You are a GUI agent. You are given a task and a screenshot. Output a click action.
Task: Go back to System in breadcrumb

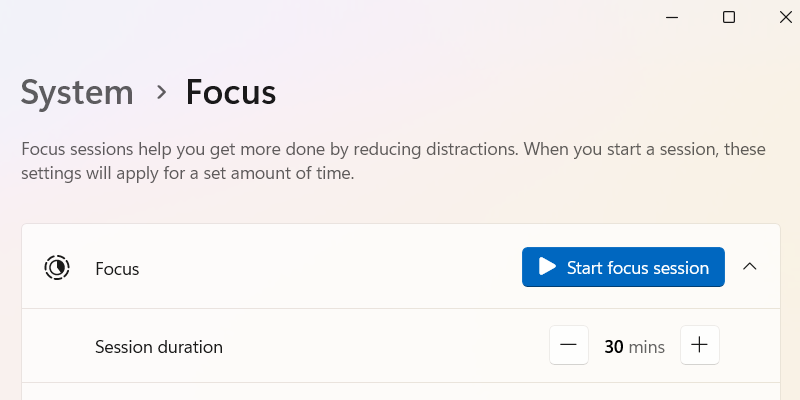(77, 92)
